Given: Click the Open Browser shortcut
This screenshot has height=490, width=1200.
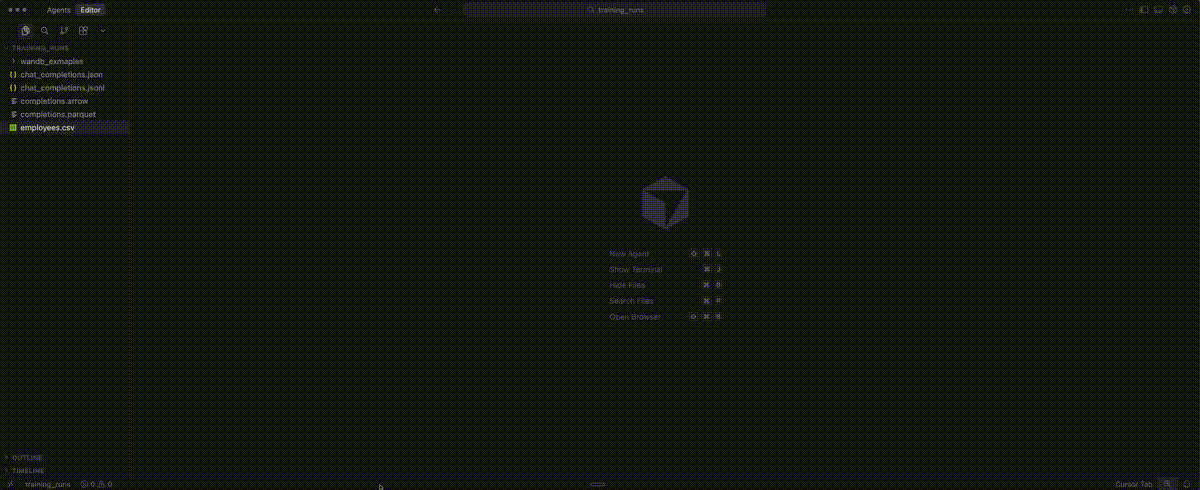Looking at the screenshot, I should tap(666, 317).
